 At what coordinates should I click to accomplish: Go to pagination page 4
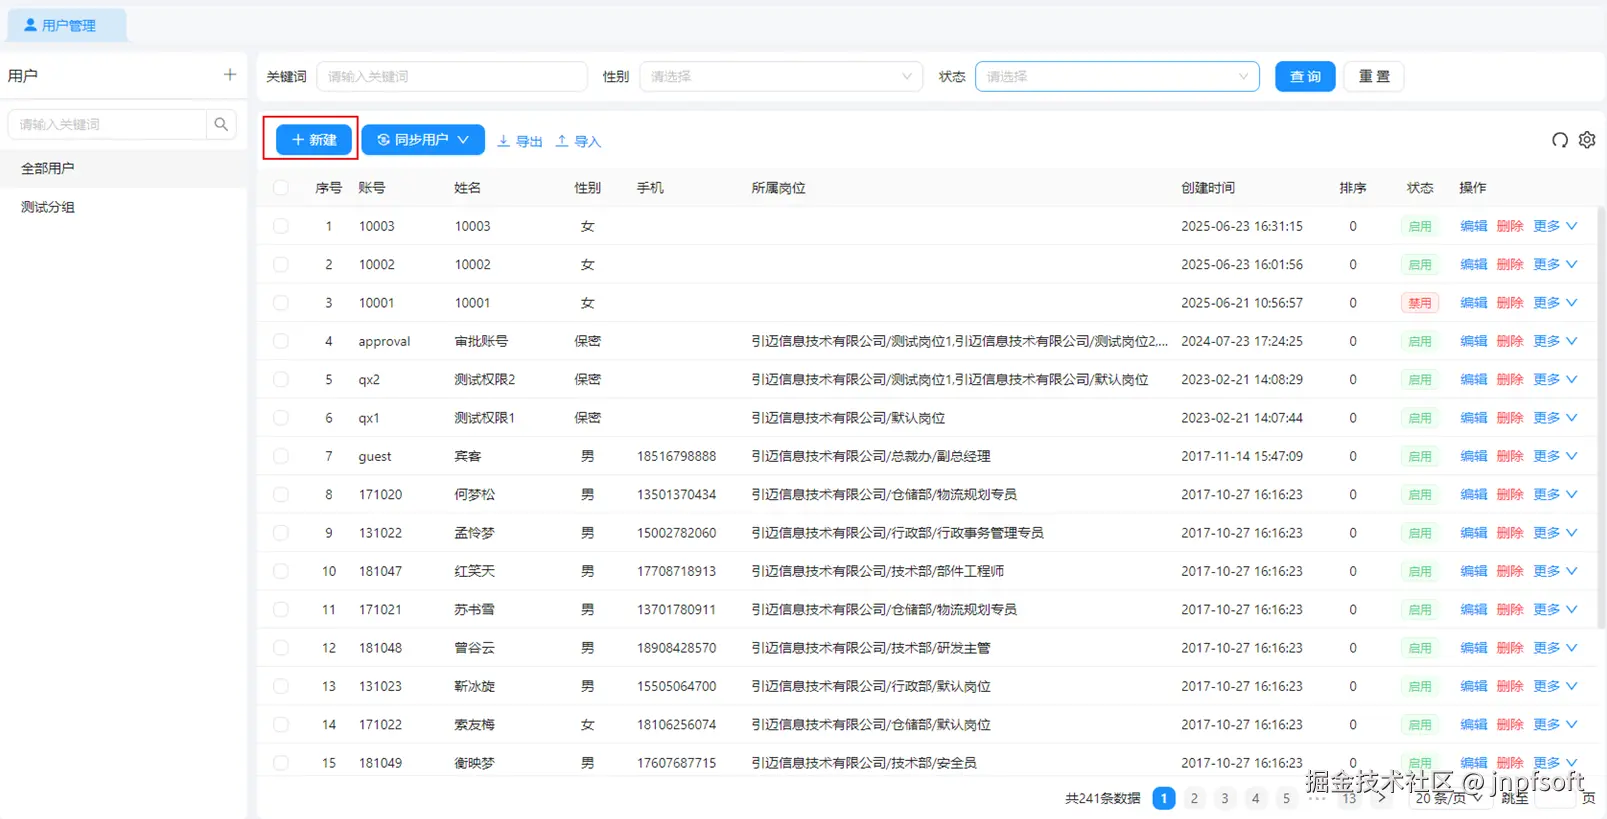[x=1255, y=798]
